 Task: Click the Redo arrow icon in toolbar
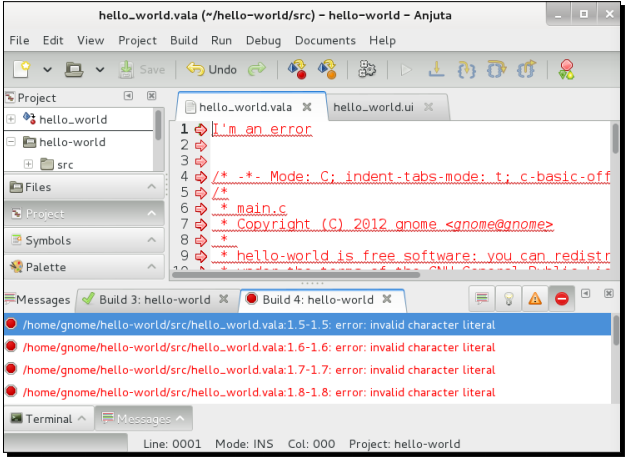[x=257, y=69]
